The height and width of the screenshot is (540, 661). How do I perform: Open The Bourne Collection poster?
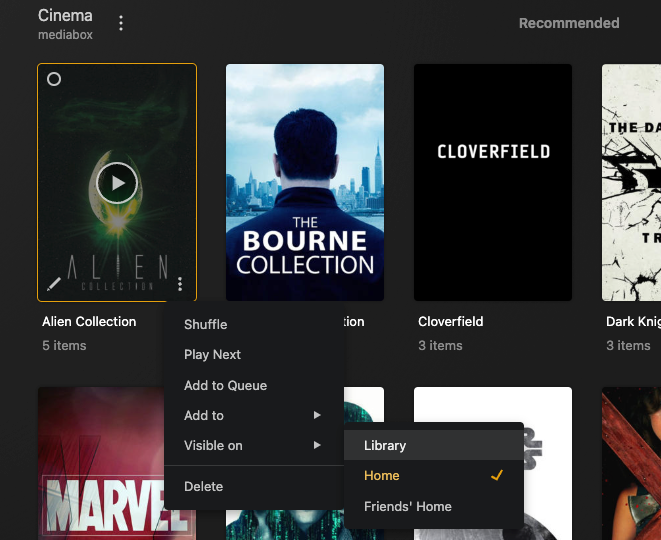(305, 183)
